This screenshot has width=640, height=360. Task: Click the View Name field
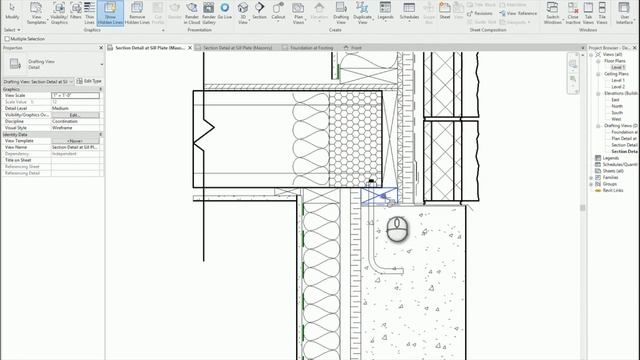click(76, 147)
